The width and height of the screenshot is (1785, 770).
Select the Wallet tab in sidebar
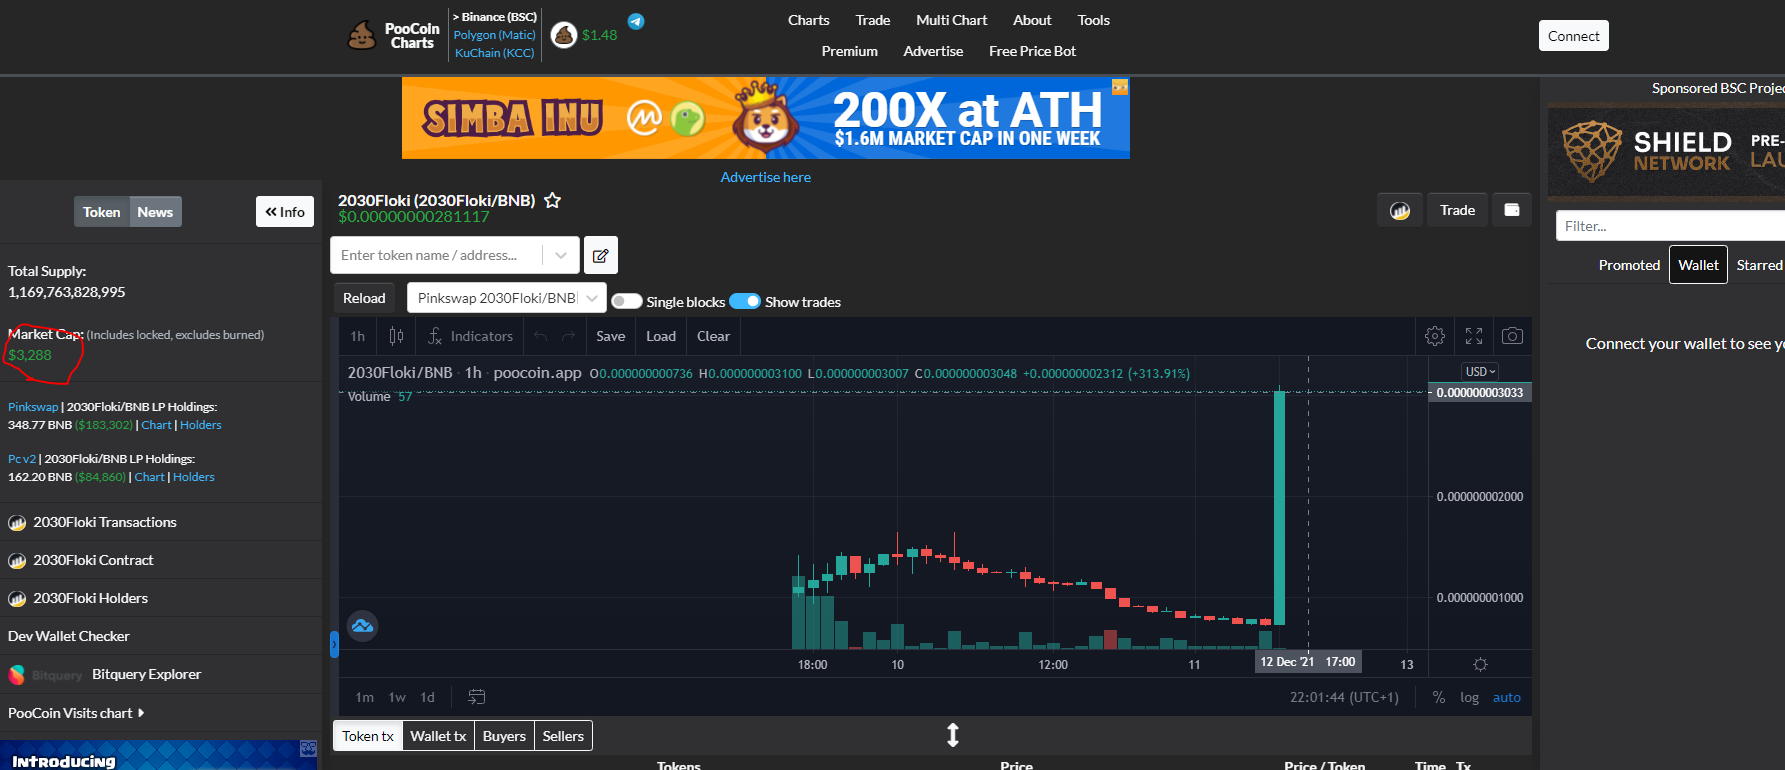coord(1698,265)
